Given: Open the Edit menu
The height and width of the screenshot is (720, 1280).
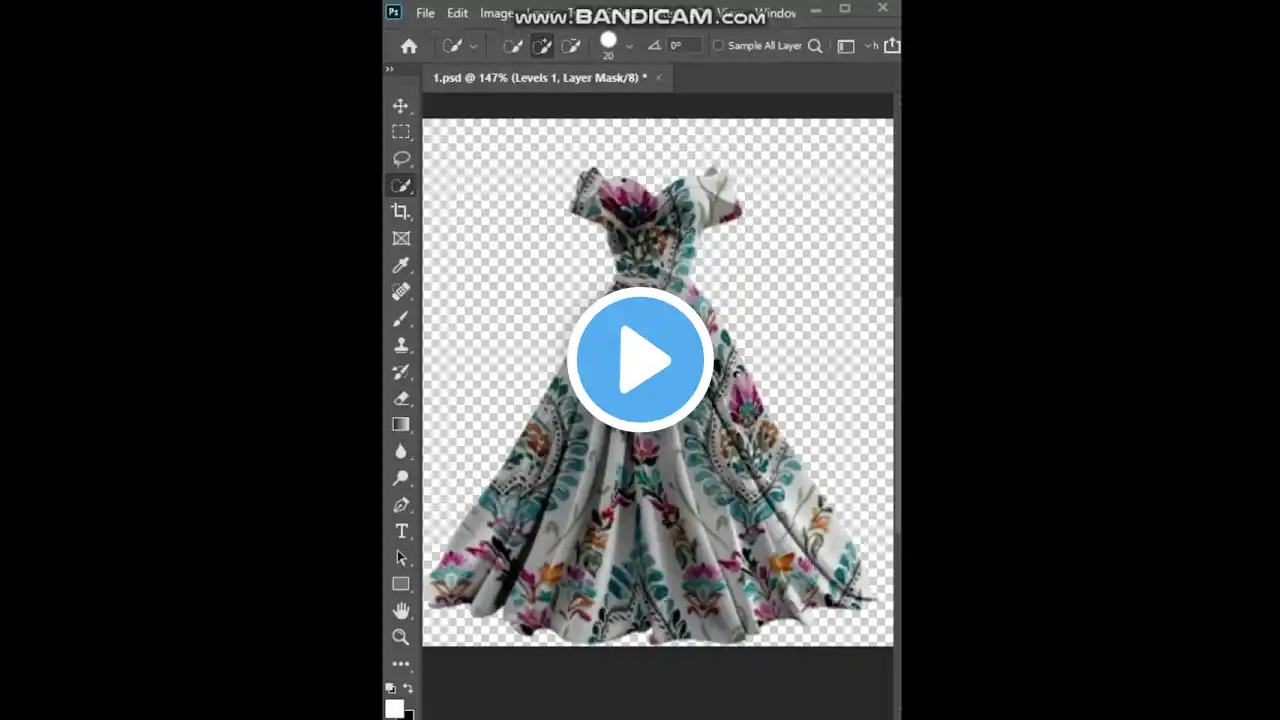Looking at the screenshot, I should tap(457, 13).
